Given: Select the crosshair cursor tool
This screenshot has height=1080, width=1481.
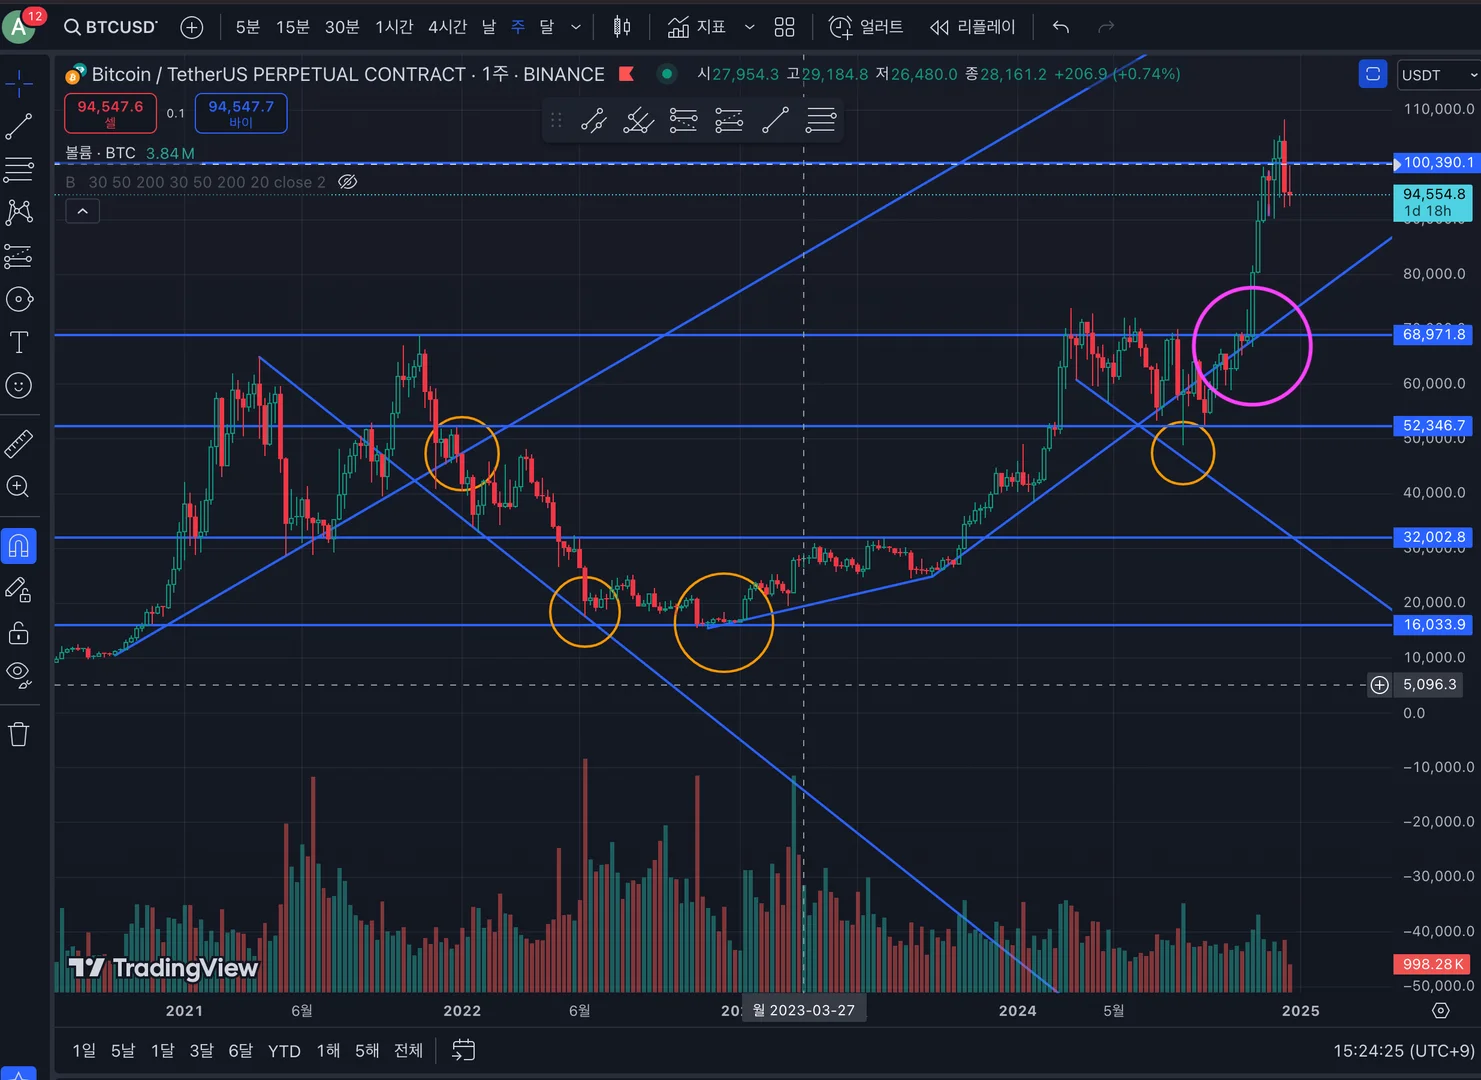Looking at the screenshot, I should tap(19, 84).
